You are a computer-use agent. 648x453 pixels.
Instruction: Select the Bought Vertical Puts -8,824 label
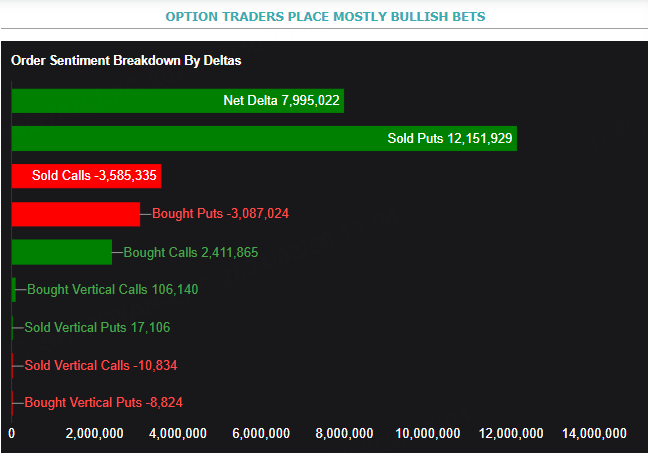104,403
